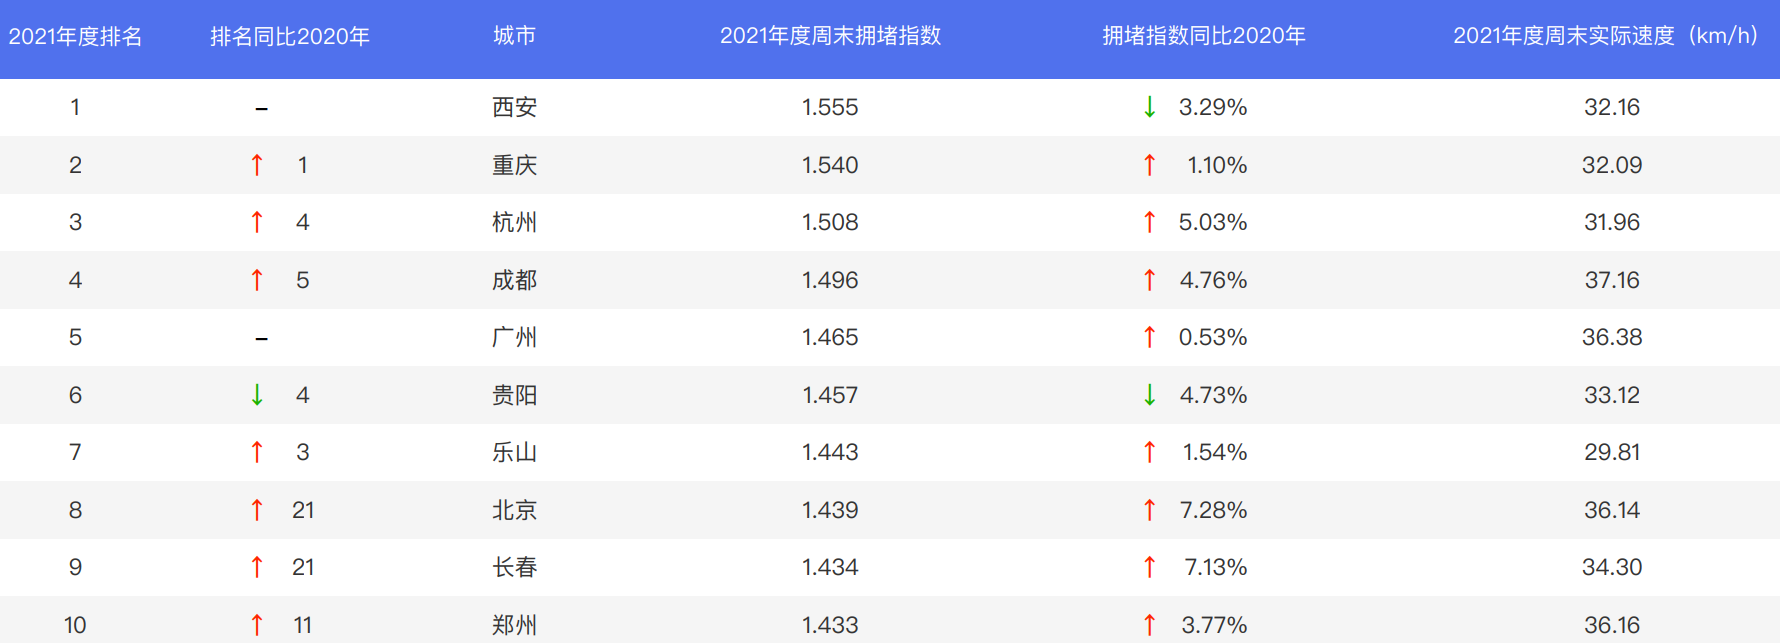
Task: Click congestion index value 1.555
Action: [830, 107]
